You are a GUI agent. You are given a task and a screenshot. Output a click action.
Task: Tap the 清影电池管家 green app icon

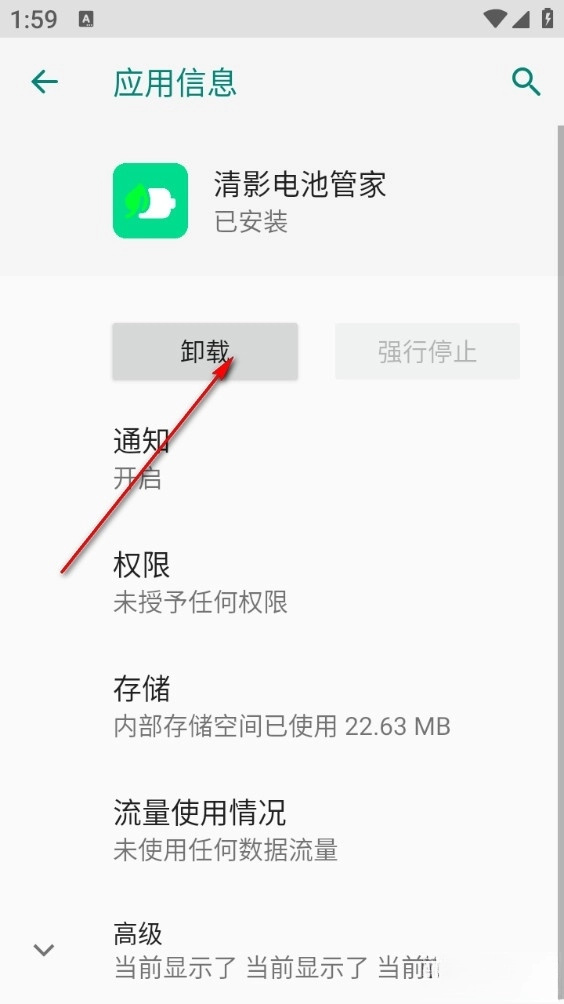[x=150, y=200]
